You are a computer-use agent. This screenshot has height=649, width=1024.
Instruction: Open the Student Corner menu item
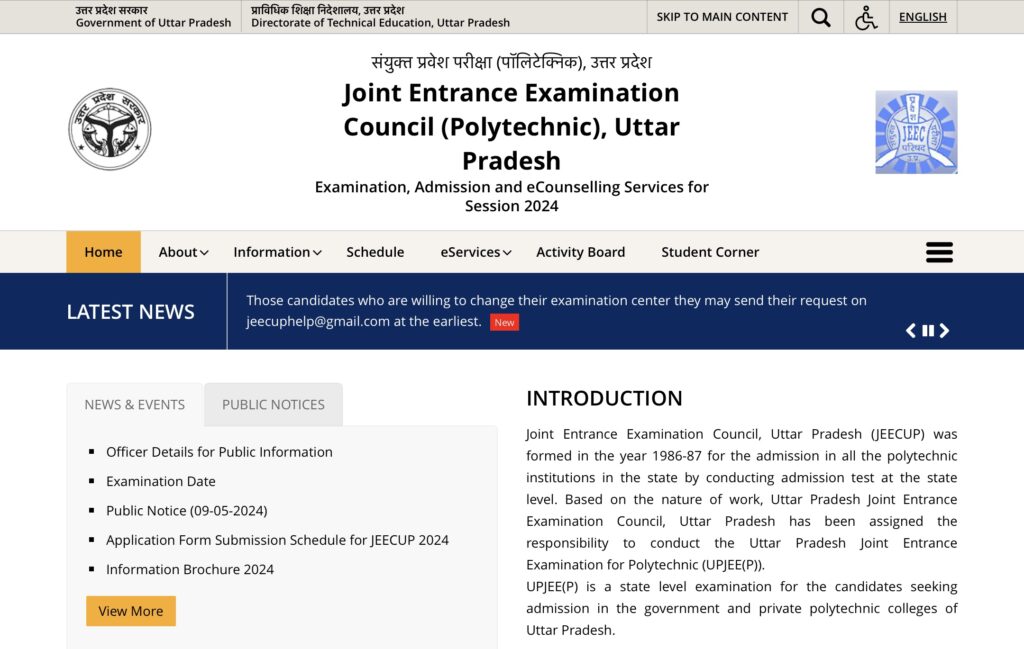pyautogui.click(x=710, y=252)
